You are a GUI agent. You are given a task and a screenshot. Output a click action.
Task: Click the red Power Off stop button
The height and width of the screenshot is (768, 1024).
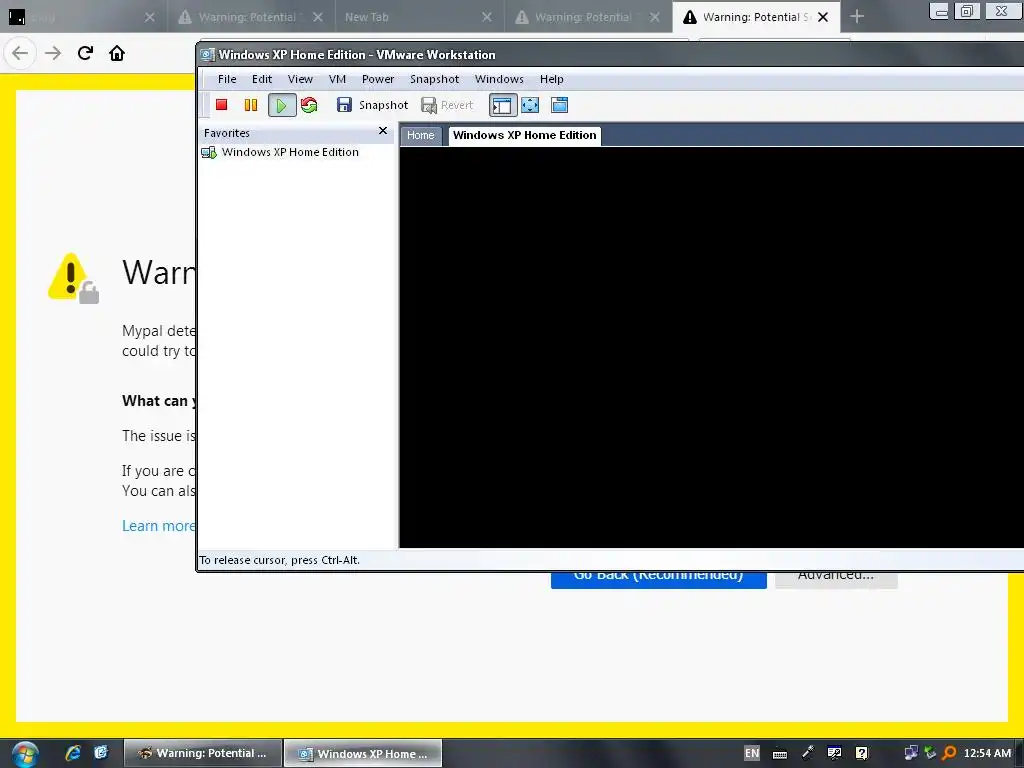pos(221,104)
